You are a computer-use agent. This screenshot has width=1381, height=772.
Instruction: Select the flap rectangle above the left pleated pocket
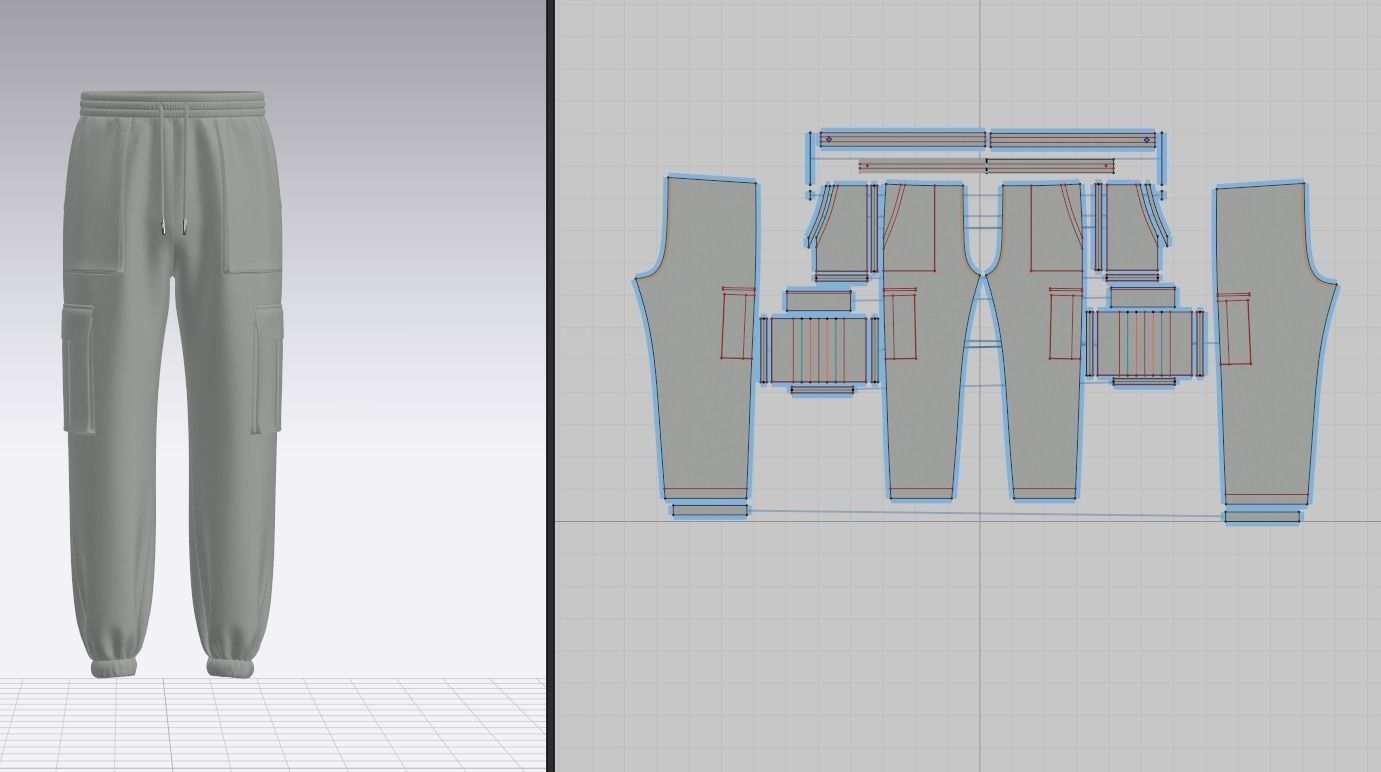click(818, 300)
